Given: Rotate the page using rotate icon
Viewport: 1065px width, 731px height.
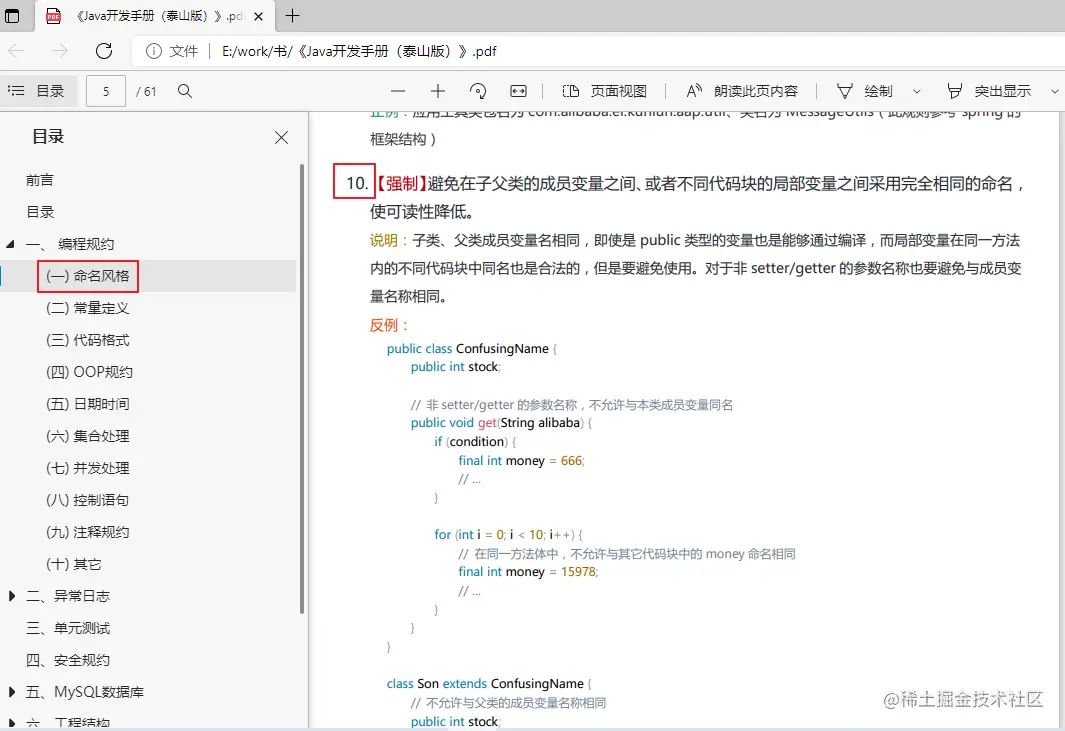Looking at the screenshot, I should (478, 90).
